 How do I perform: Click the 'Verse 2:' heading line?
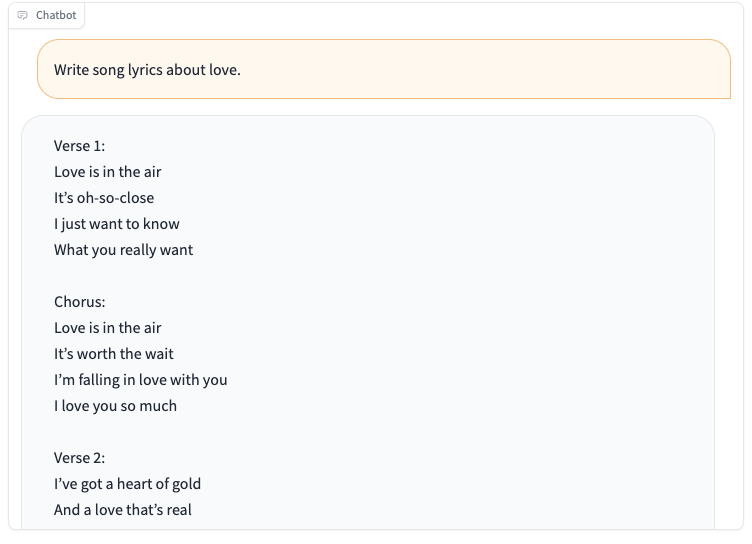(x=79, y=458)
